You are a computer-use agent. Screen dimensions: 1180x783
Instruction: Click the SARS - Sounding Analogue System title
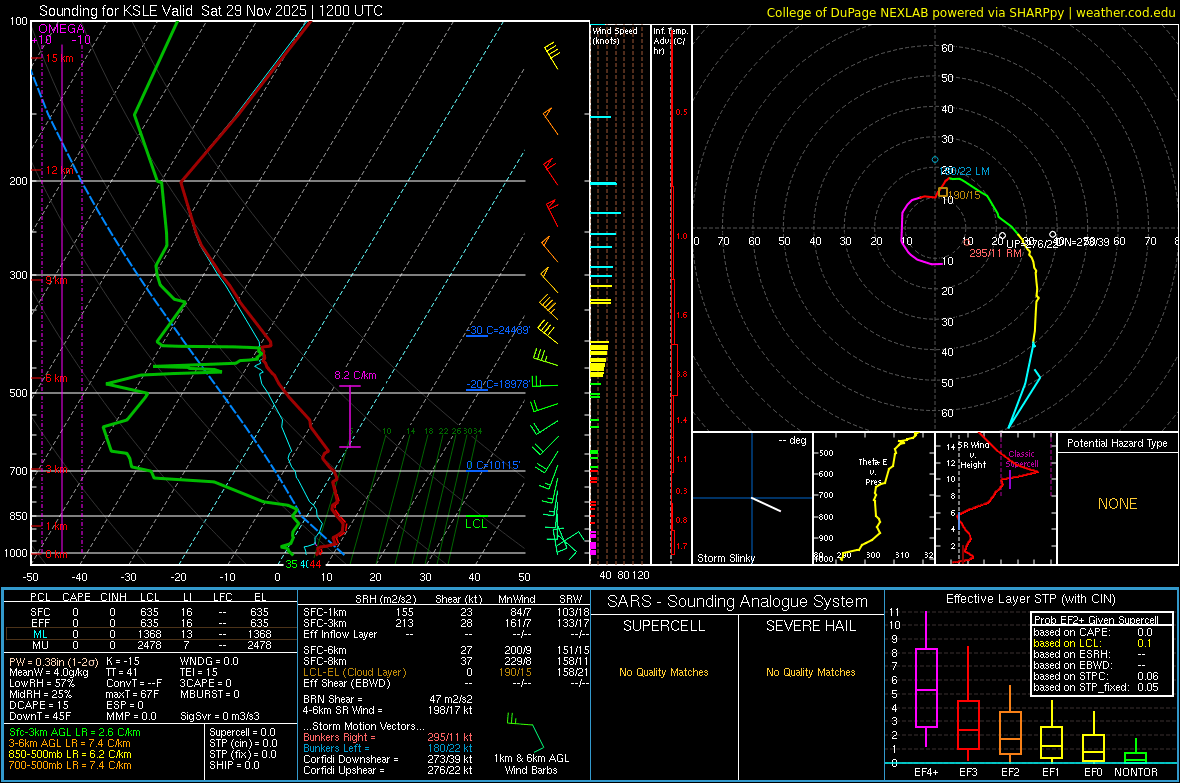coord(737,601)
